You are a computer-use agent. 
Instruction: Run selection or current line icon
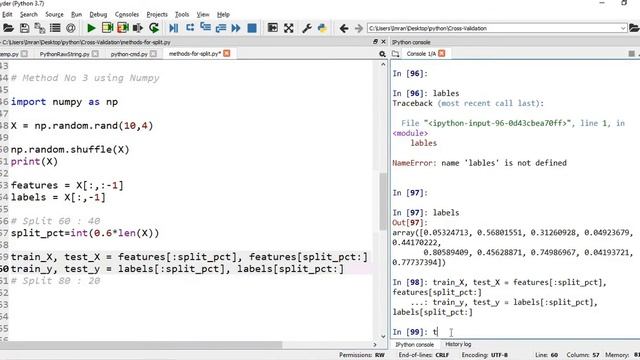click(x=138, y=28)
